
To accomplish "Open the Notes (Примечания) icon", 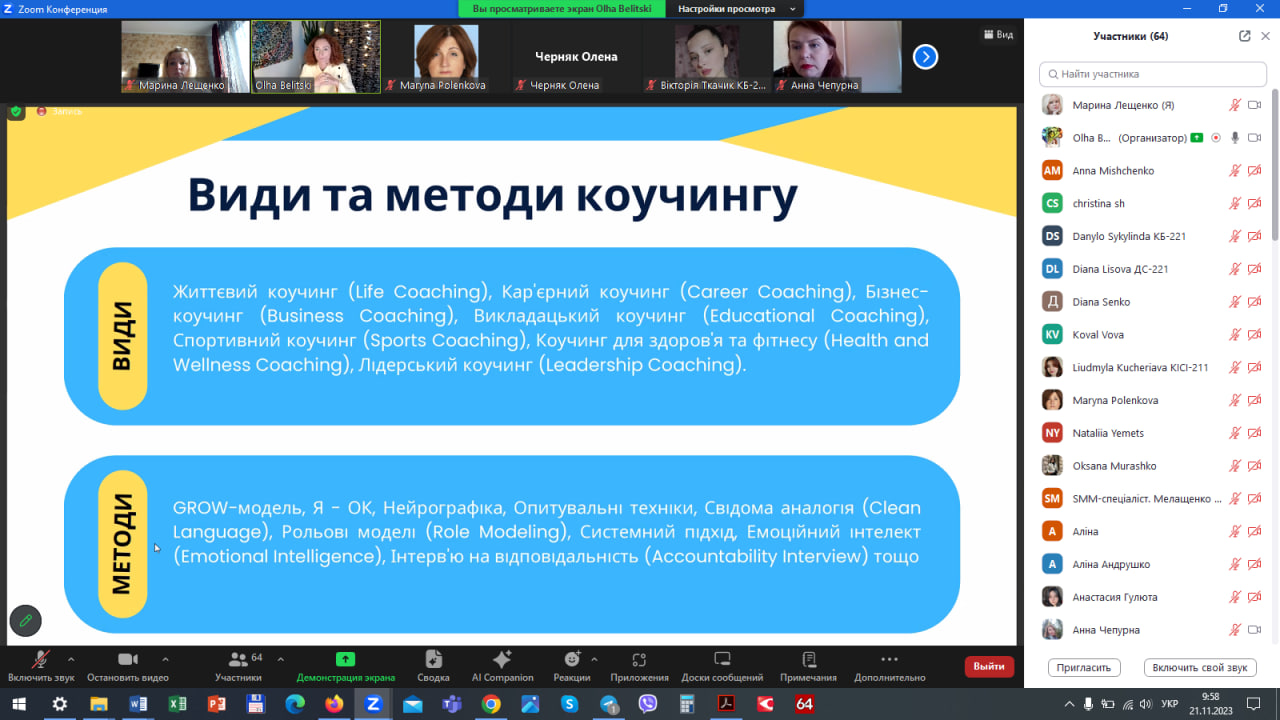I will pos(808,665).
